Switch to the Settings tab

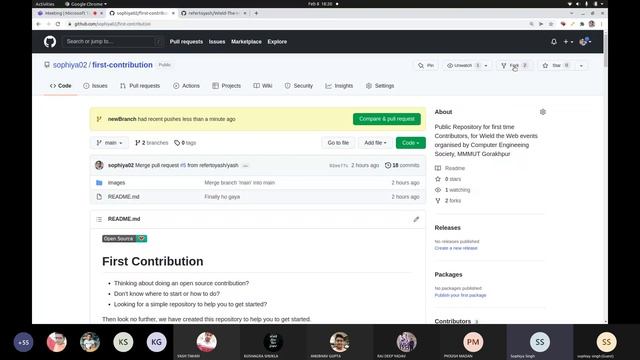click(x=380, y=86)
